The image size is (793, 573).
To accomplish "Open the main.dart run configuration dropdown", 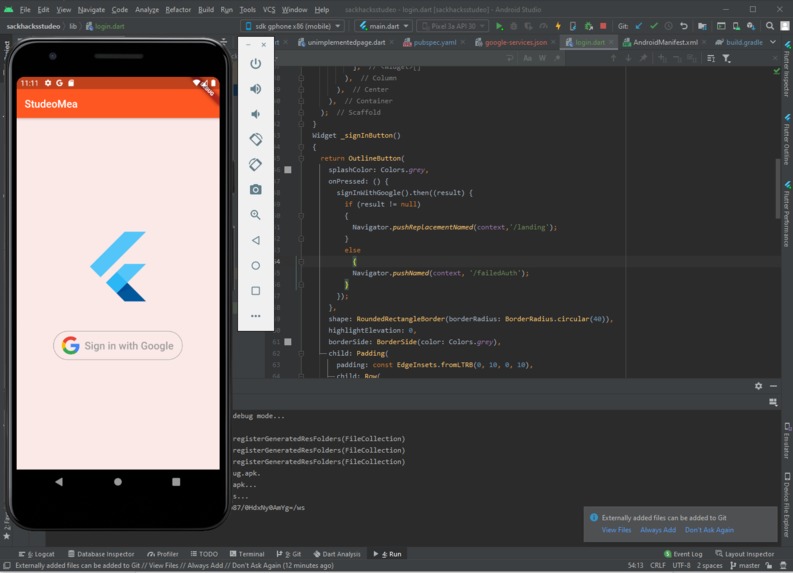I will click(383, 26).
